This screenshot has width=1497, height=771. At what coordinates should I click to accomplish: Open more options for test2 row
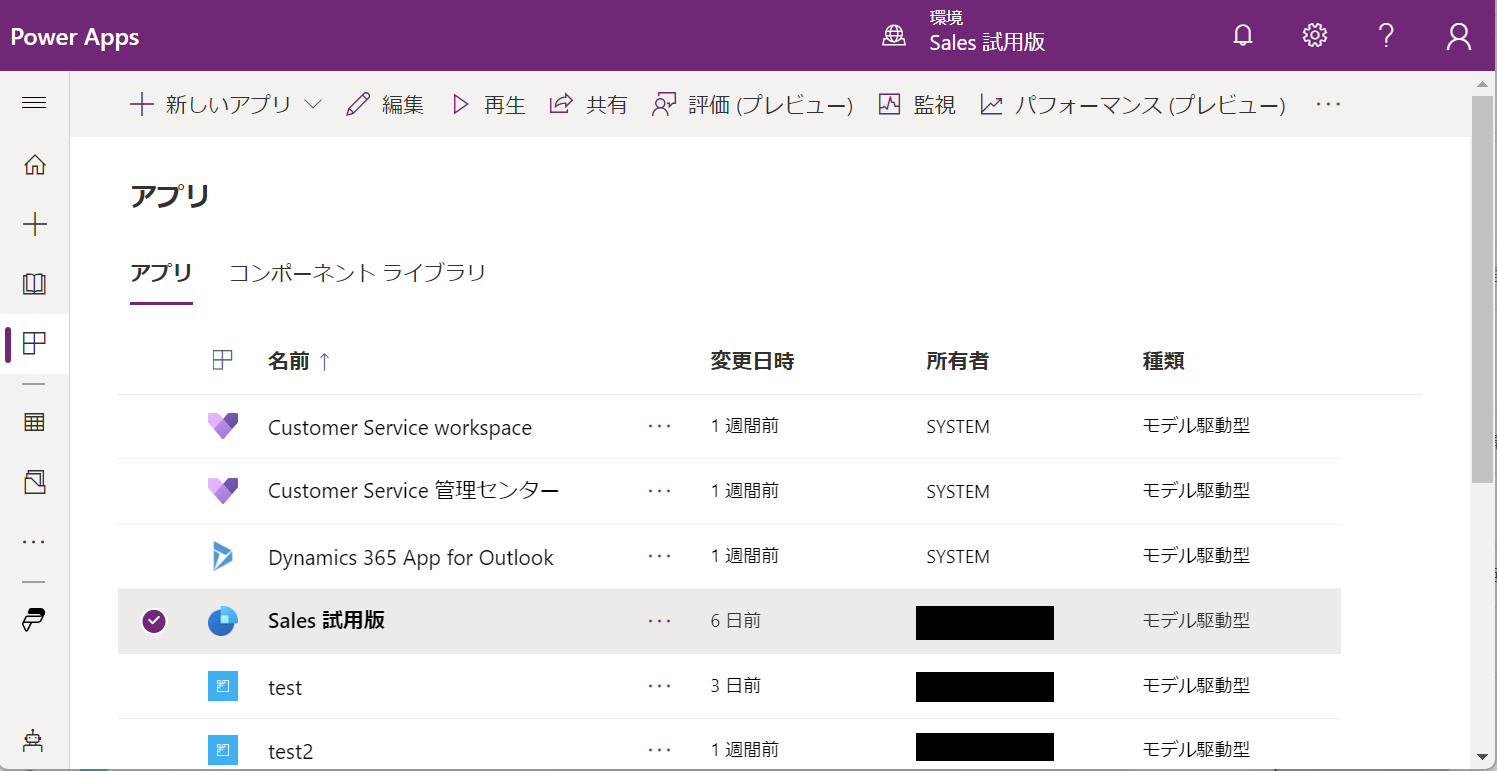pyautogui.click(x=659, y=749)
